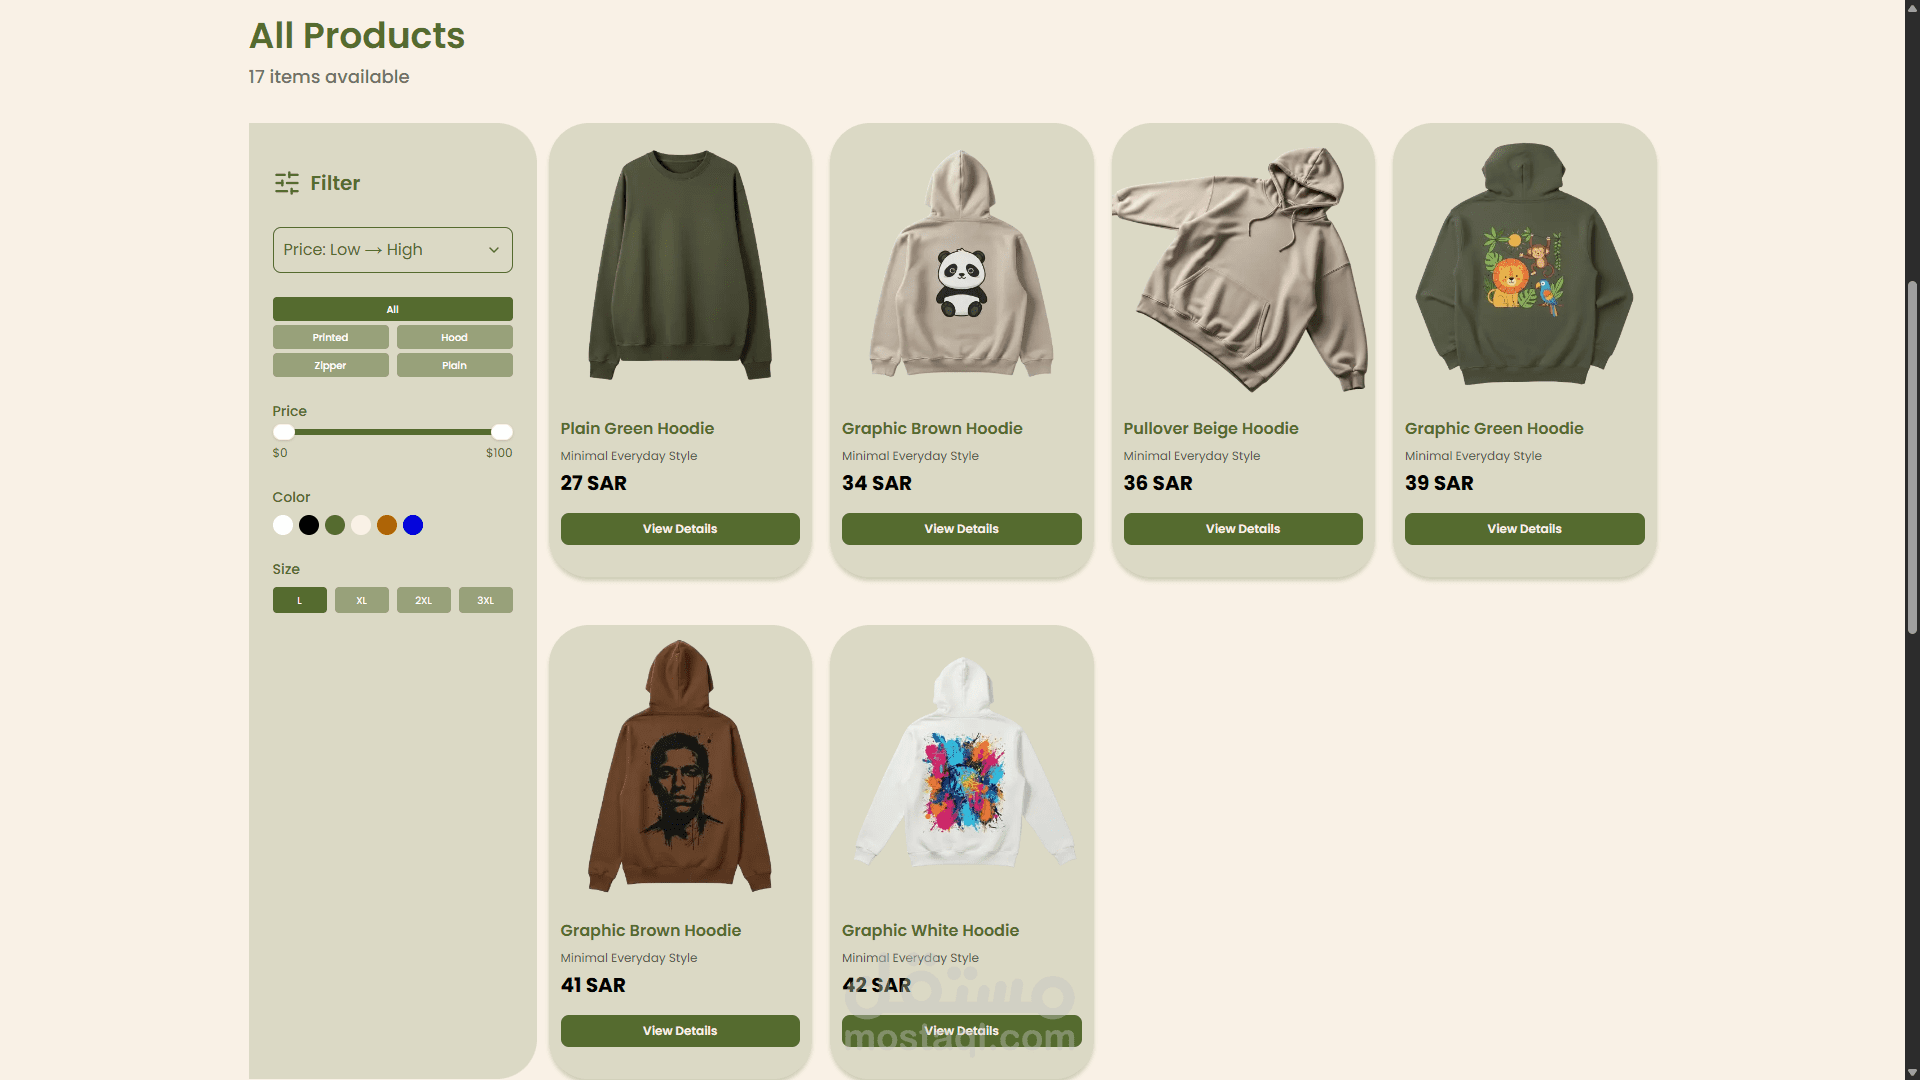The image size is (1920, 1080).
Task: Click the Filter sliders icon
Action: (x=287, y=183)
